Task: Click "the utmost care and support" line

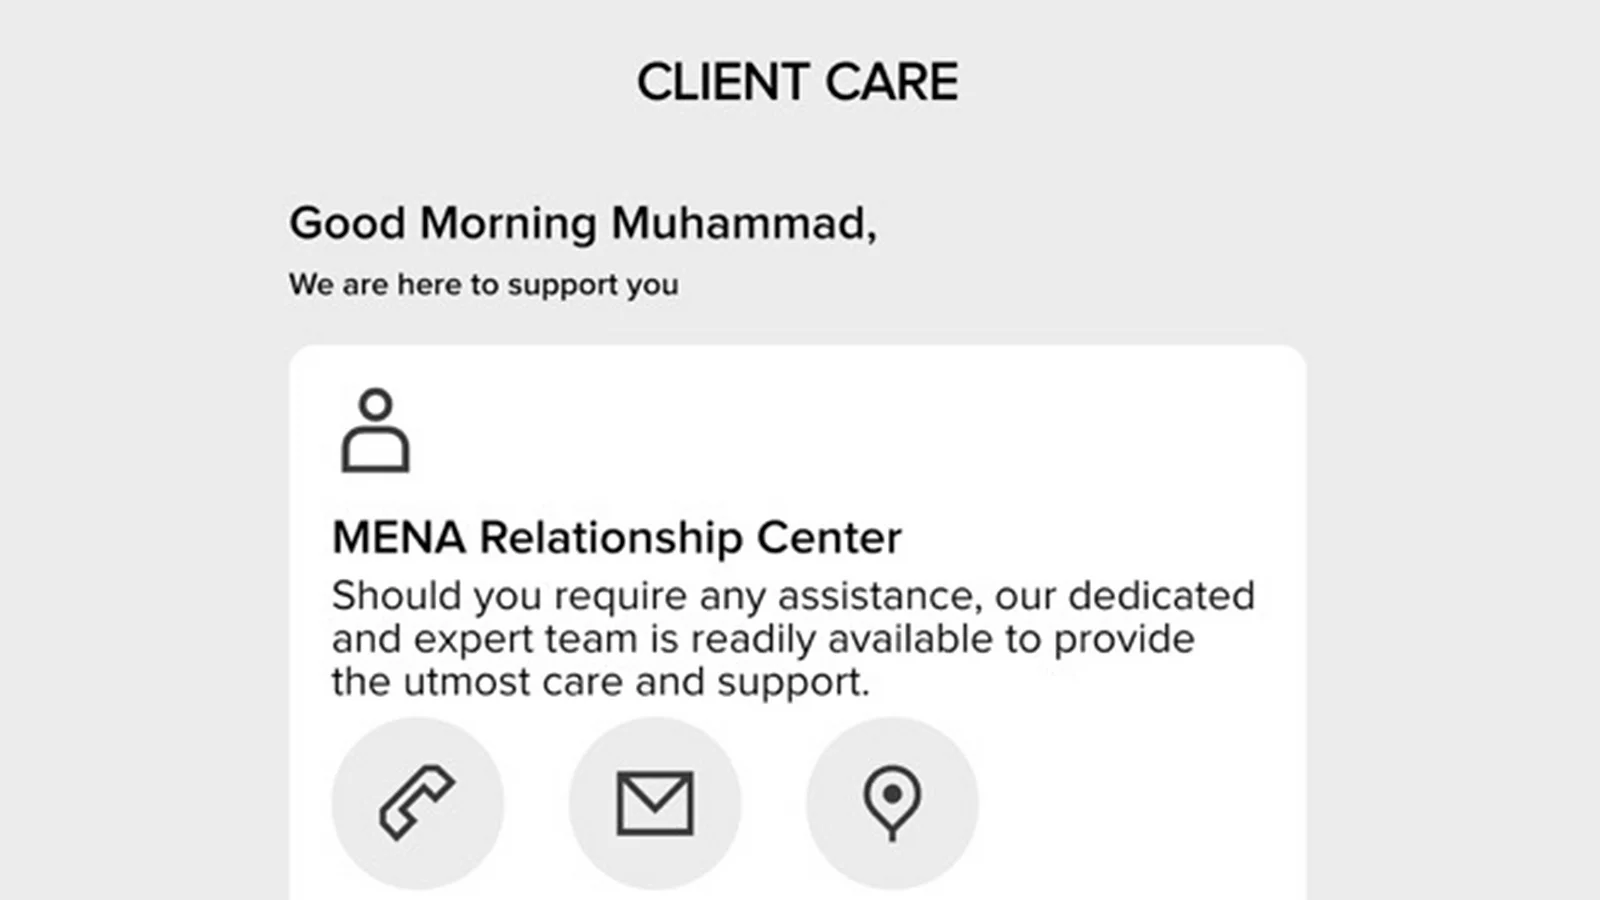Action: coord(600,682)
